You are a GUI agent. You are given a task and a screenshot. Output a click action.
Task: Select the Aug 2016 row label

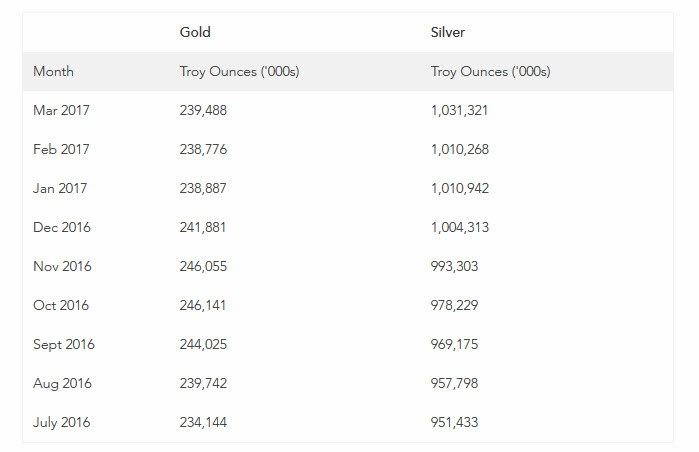tap(62, 384)
